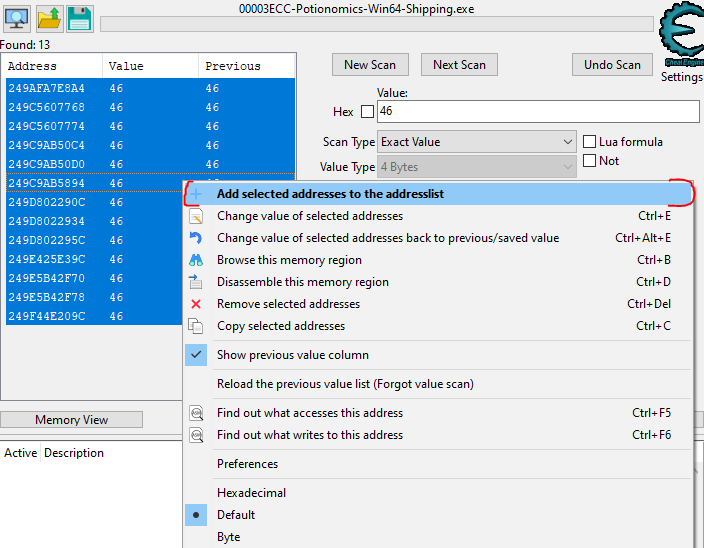The height and width of the screenshot is (548, 704).
Task: Select Copy selected addresses menu item
Action: pyautogui.click(x=280, y=326)
